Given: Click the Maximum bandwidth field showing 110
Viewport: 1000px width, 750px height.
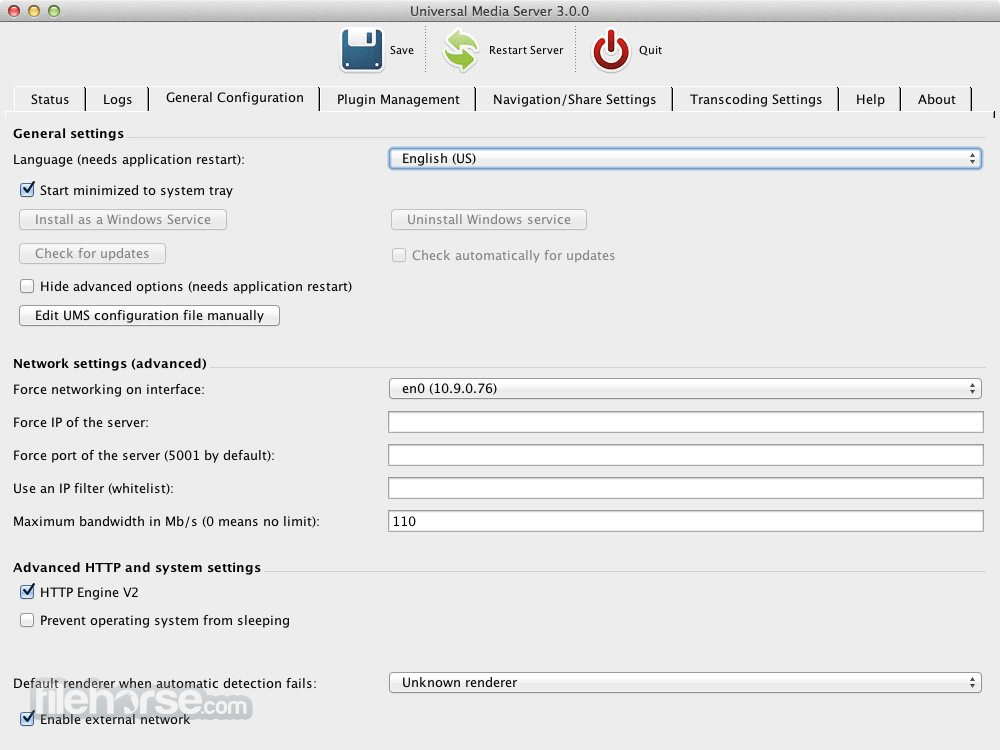Looking at the screenshot, I should [686, 521].
